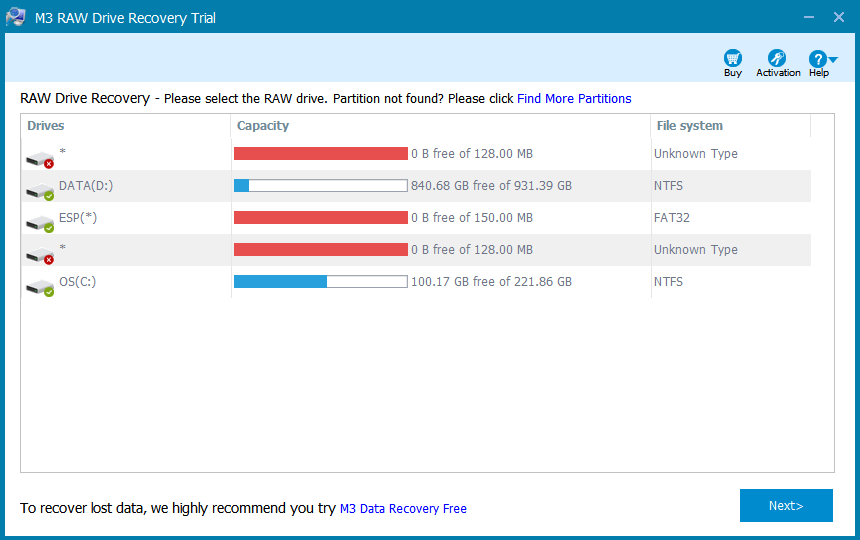Select the DATA(D:) drive icon
The height and width of the screenshot is (540, 860).
[x=40, y=191]
